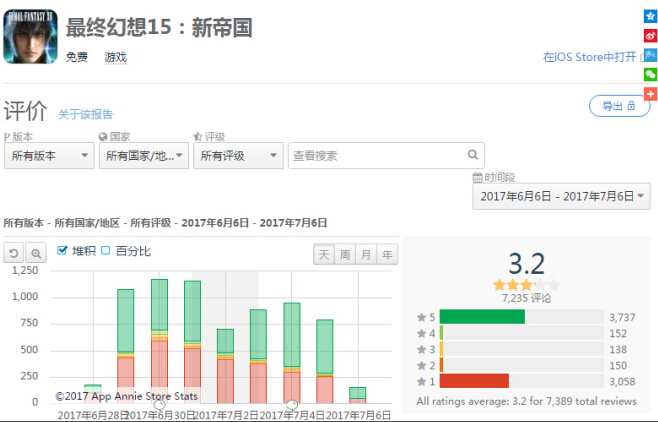Select the 月 month granularity tab

[366, 254]
